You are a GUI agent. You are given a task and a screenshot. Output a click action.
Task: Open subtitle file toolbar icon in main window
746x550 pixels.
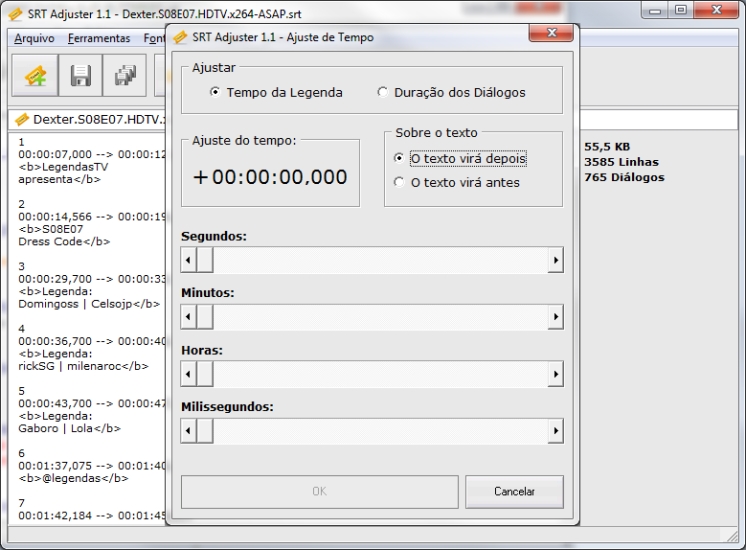pyautogui.click(x=35, y=76)
